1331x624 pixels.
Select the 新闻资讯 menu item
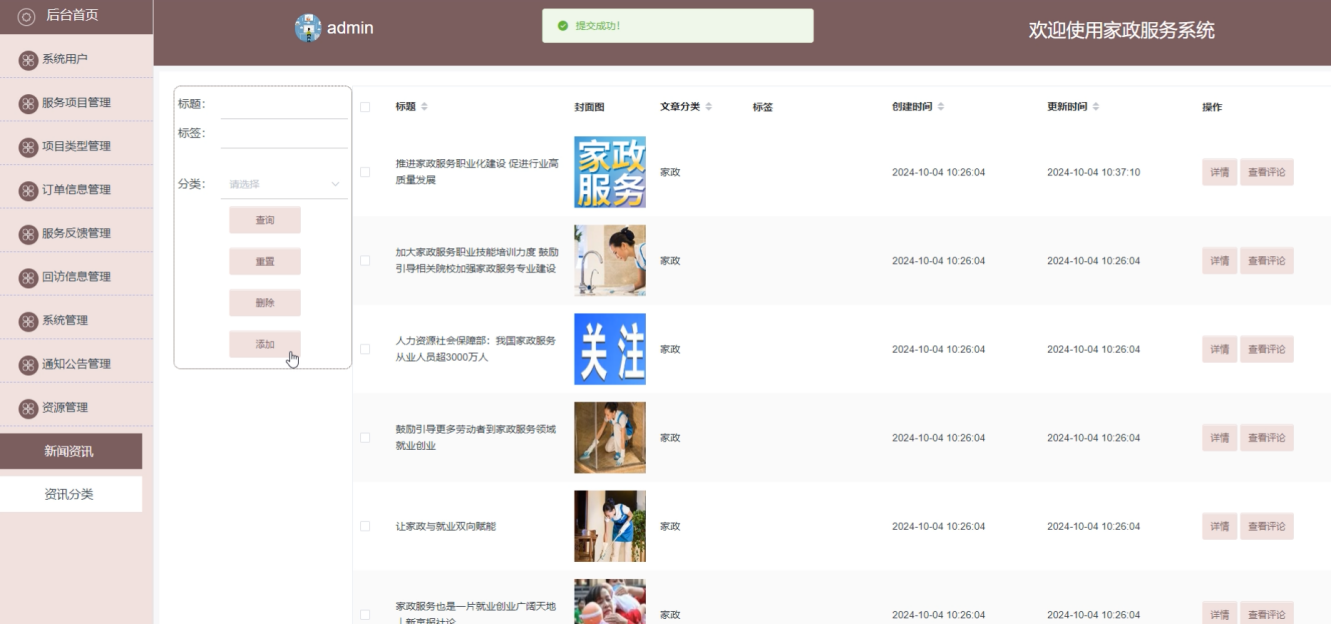[x=71, y=451]
